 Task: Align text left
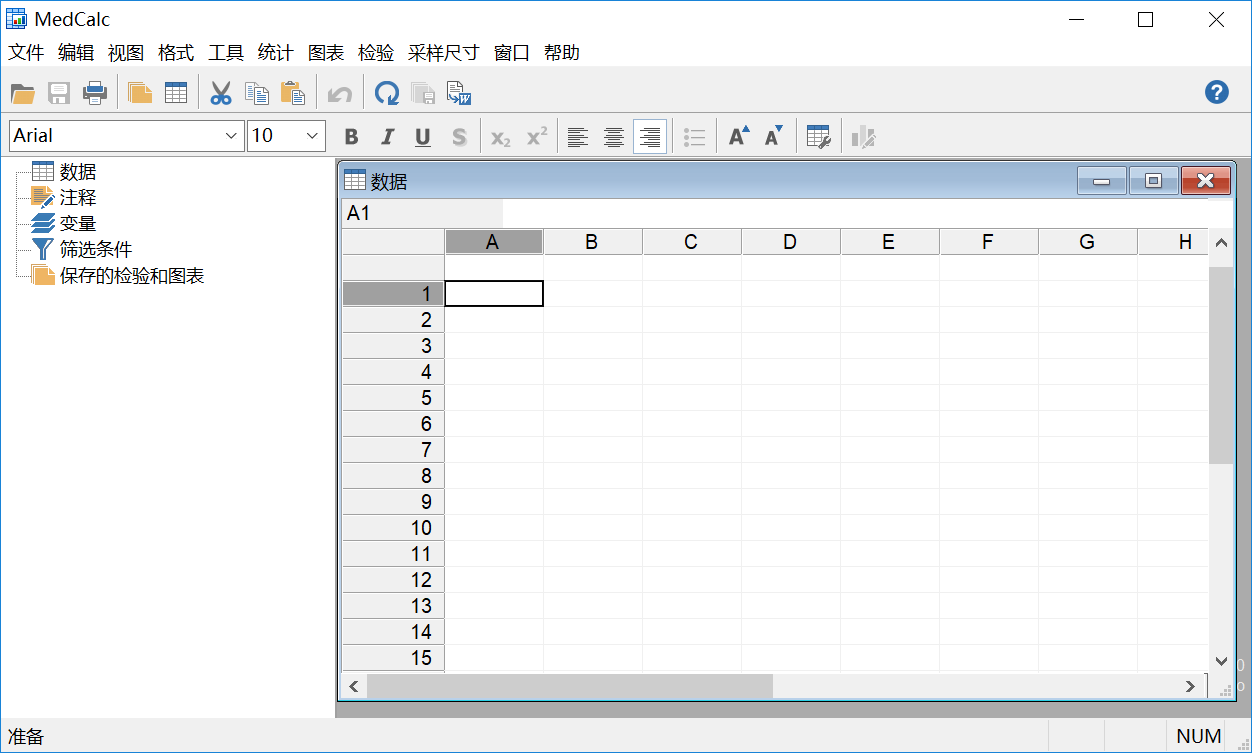[x=578, y=137]
